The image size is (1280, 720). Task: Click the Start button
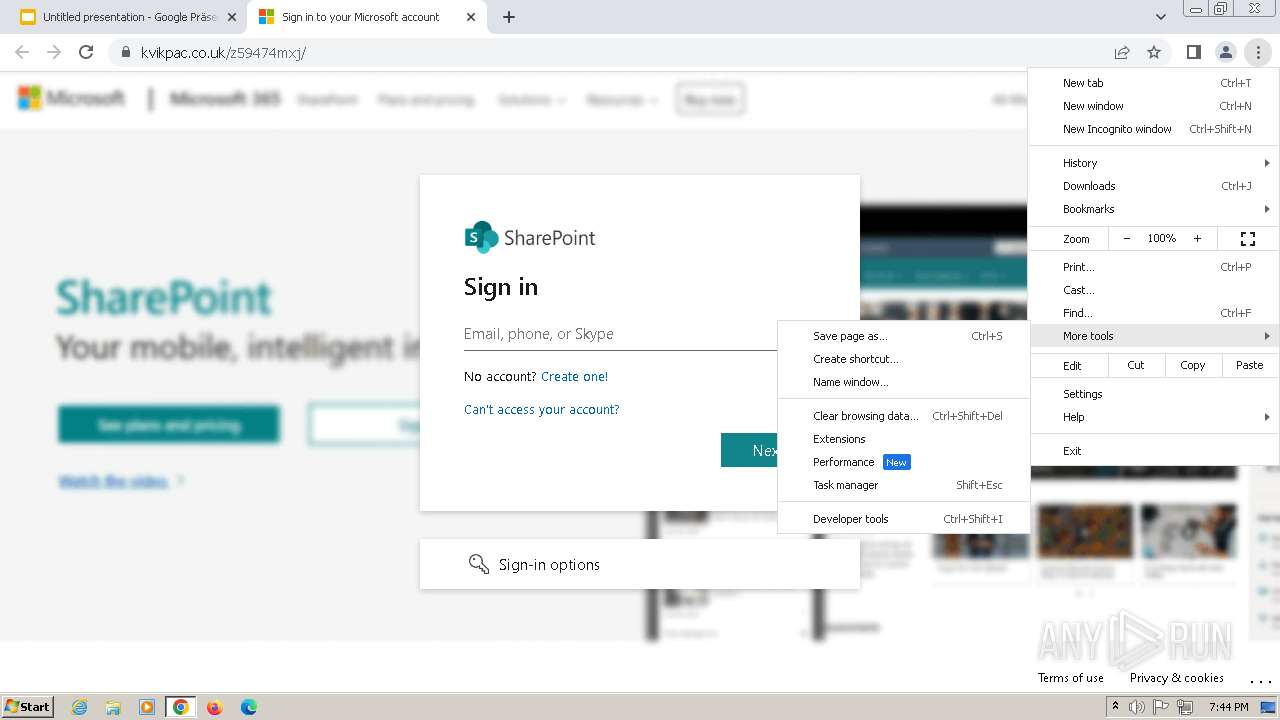point(27,707)
